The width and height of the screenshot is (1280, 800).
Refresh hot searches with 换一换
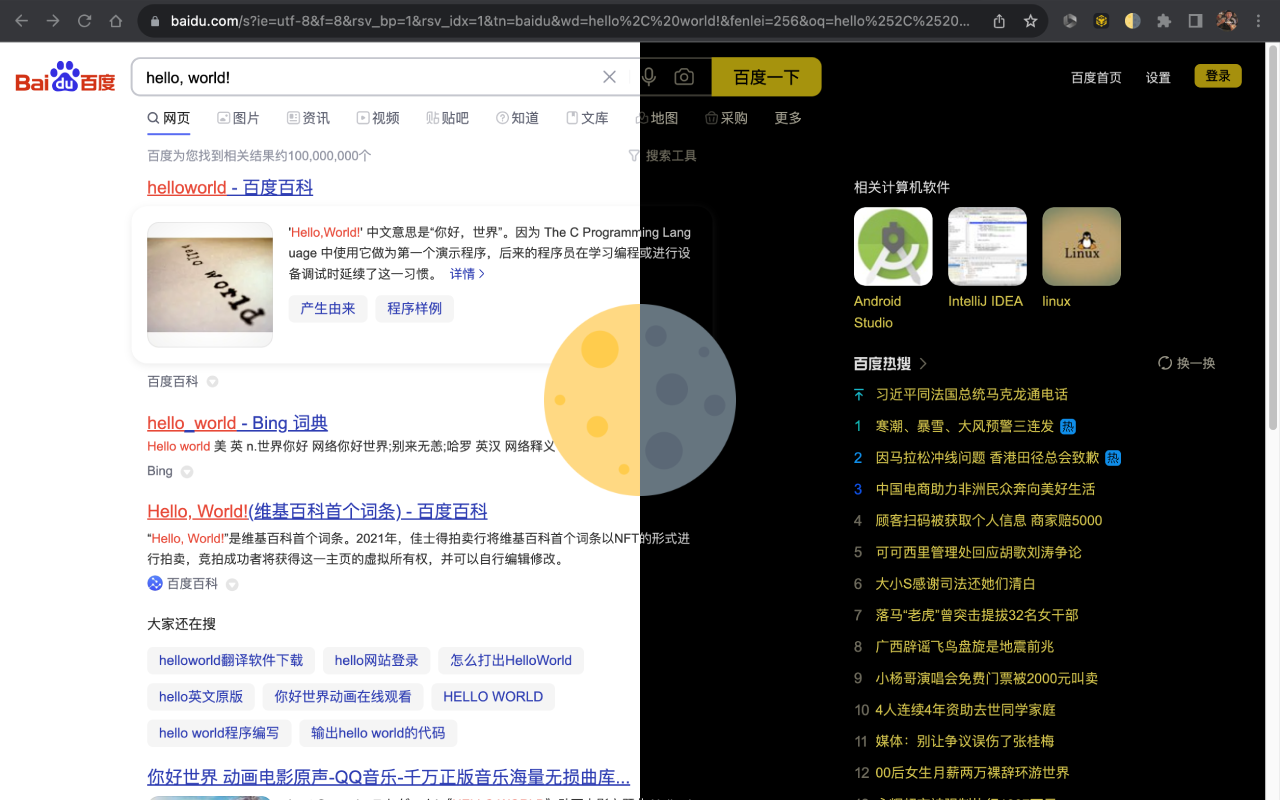tap(1186, 363)
